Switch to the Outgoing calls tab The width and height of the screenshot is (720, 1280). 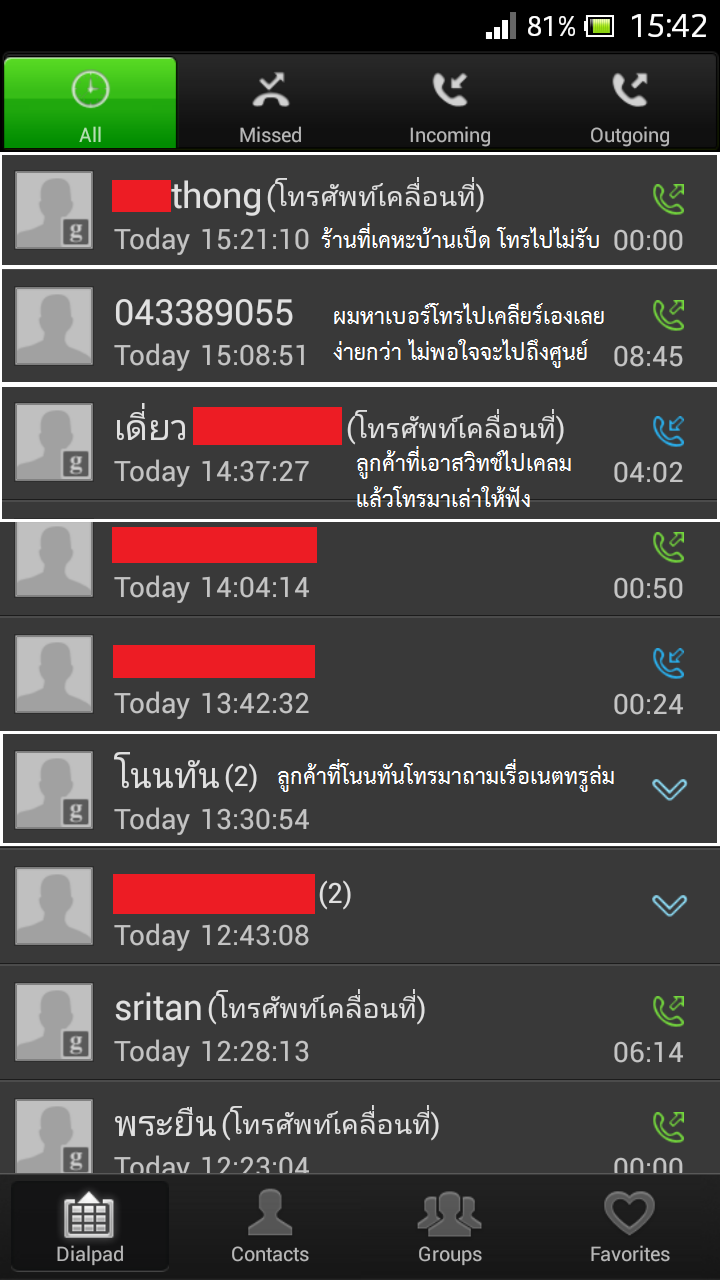[x=630, y=104]
